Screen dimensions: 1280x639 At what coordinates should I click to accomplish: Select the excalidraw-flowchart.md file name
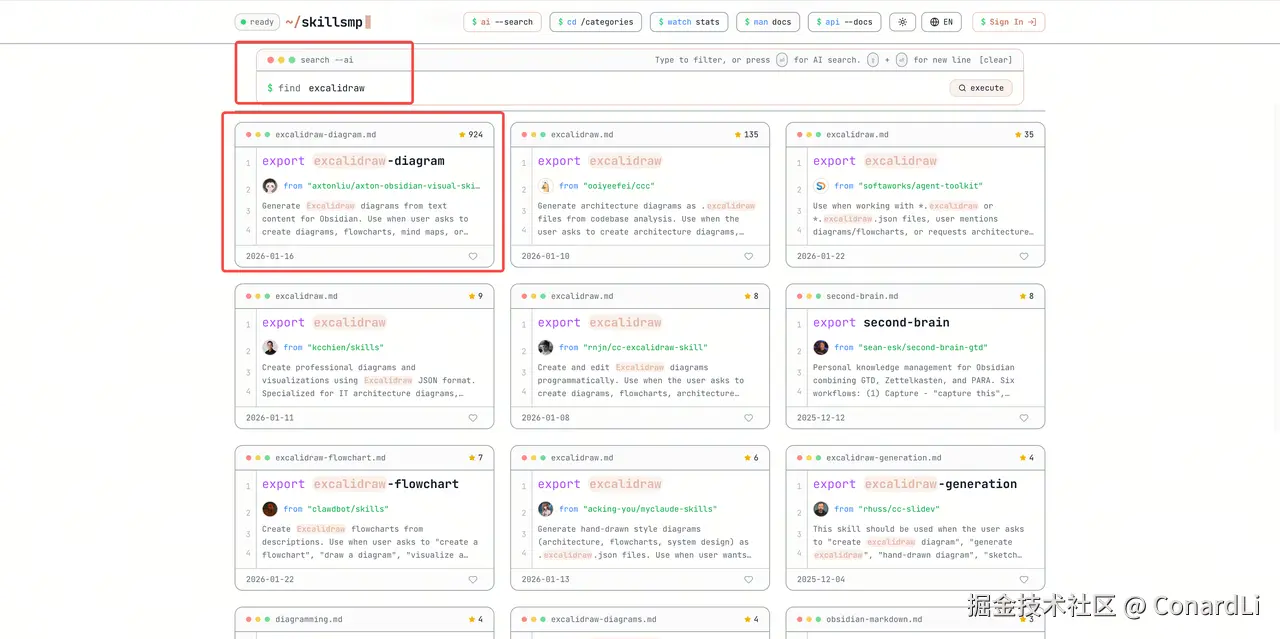[x=330, y=458]
